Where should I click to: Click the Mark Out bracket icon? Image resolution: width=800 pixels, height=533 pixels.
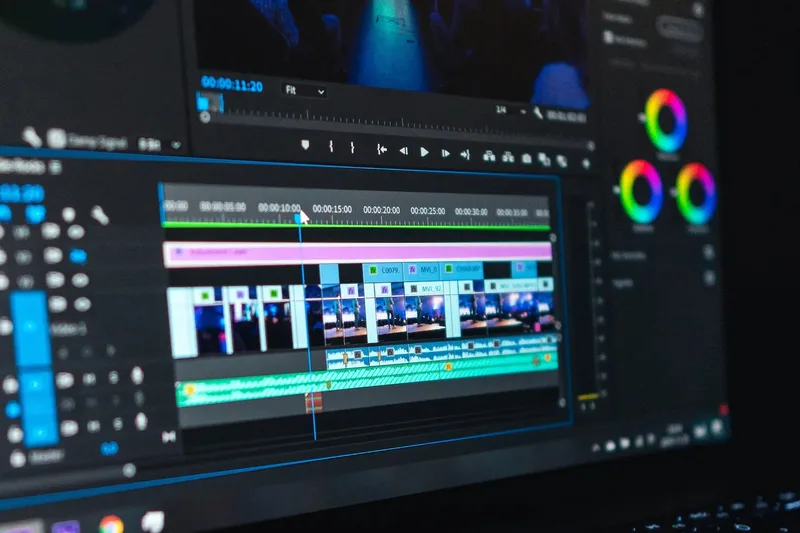(353, 147)
